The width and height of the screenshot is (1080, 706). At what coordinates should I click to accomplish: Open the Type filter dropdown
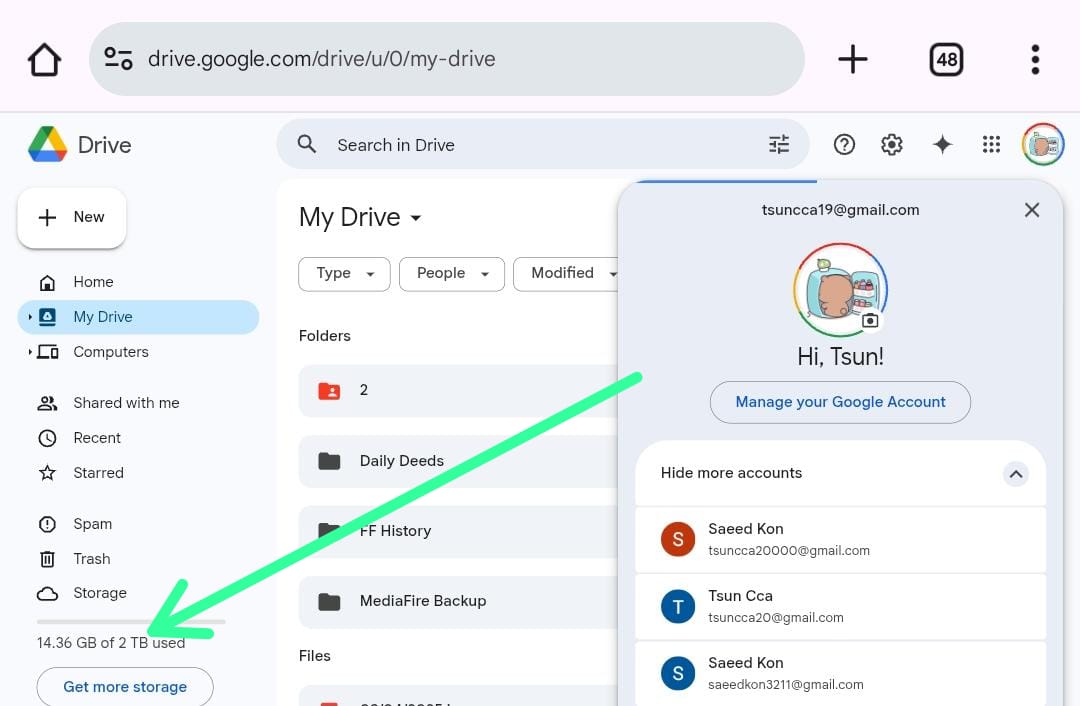[x=344, y=274]
